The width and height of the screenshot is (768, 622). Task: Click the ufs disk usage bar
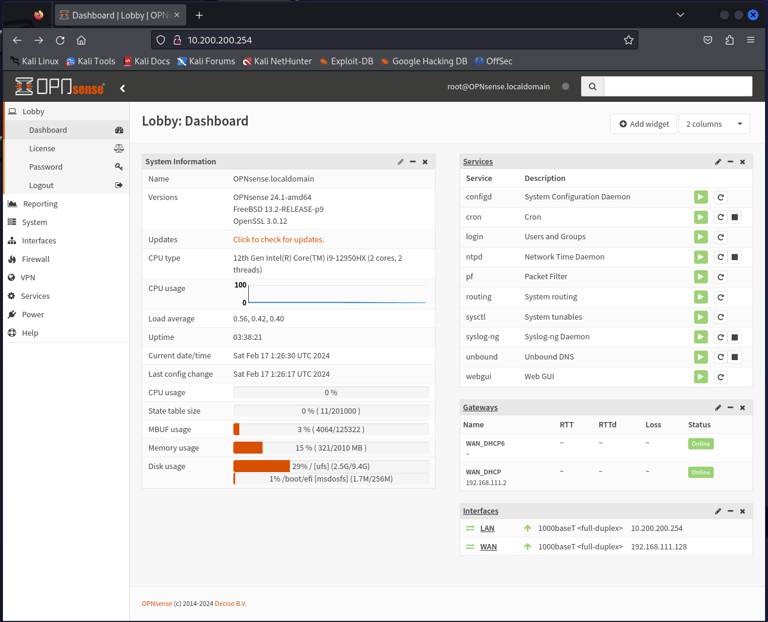(x=331, y=466)
